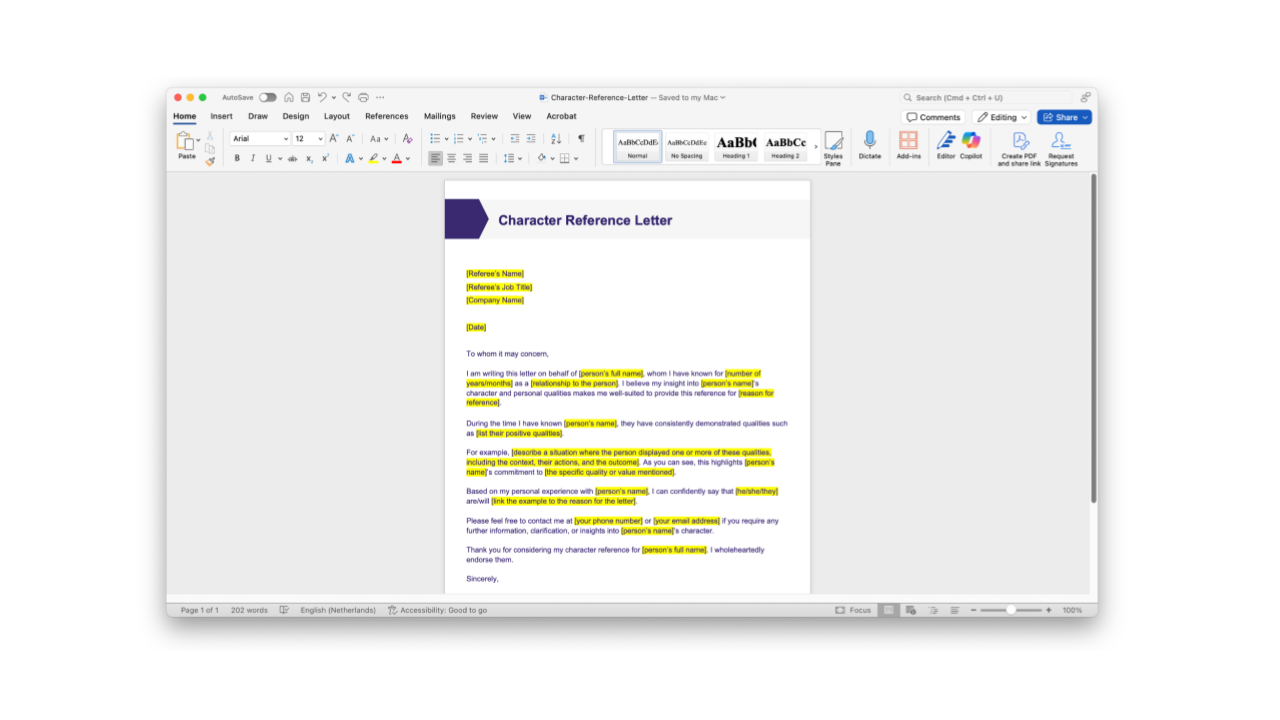This screenshot has width=1280, height=720.
Task: Open the Shading paint bucket control
Action: [541, 158]
